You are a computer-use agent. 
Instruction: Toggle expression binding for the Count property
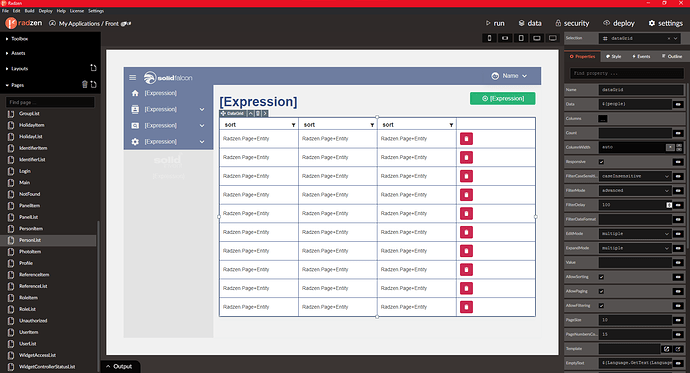coord(678,133)
